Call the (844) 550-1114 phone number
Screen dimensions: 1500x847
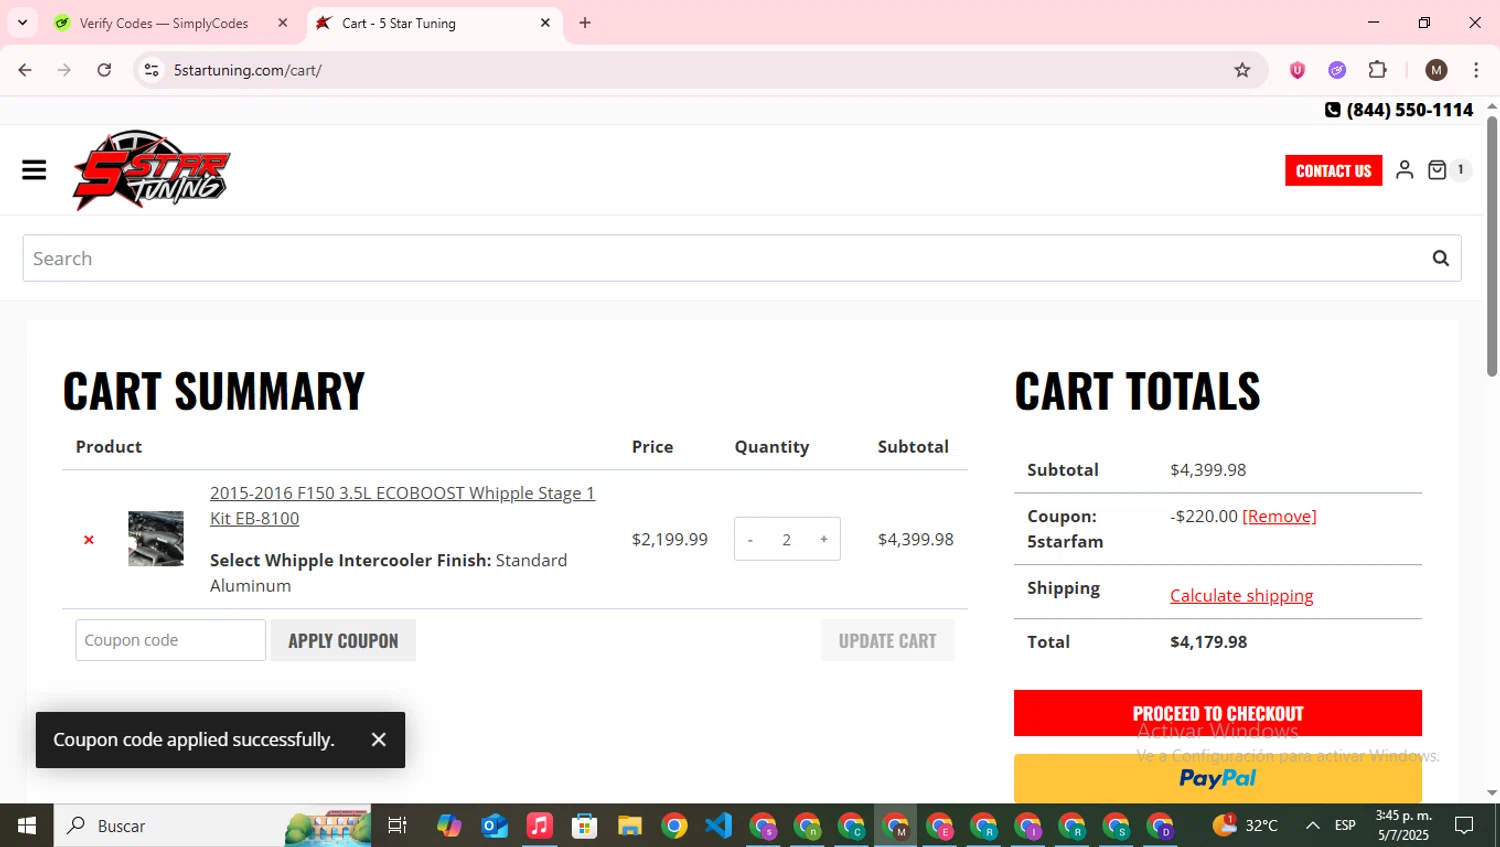[1399, 110]
